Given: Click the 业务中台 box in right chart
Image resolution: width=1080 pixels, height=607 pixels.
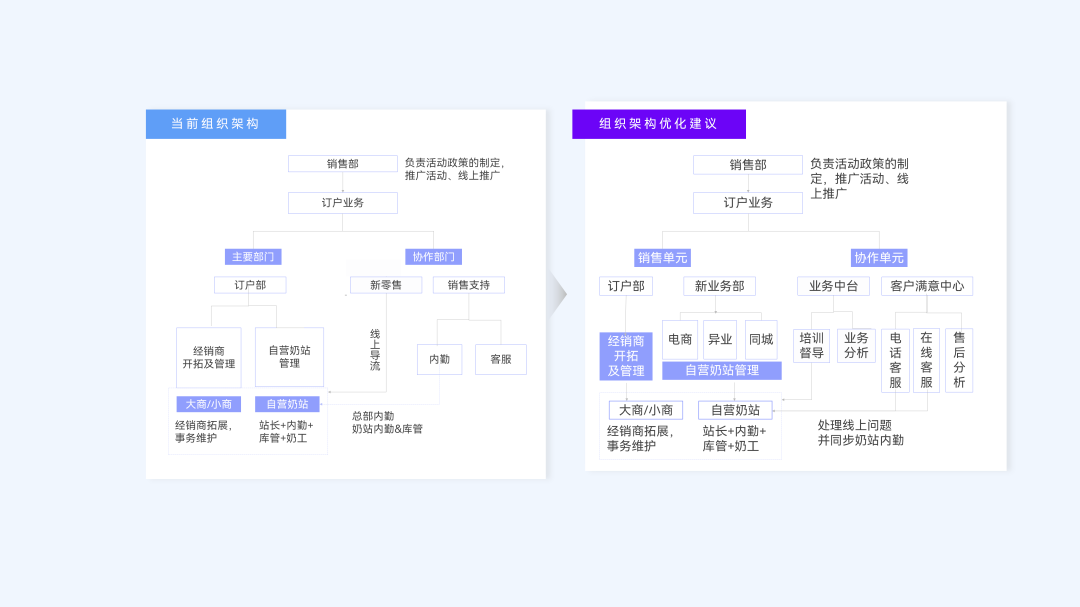Looking at the screenshot, I should coord(832,285).
